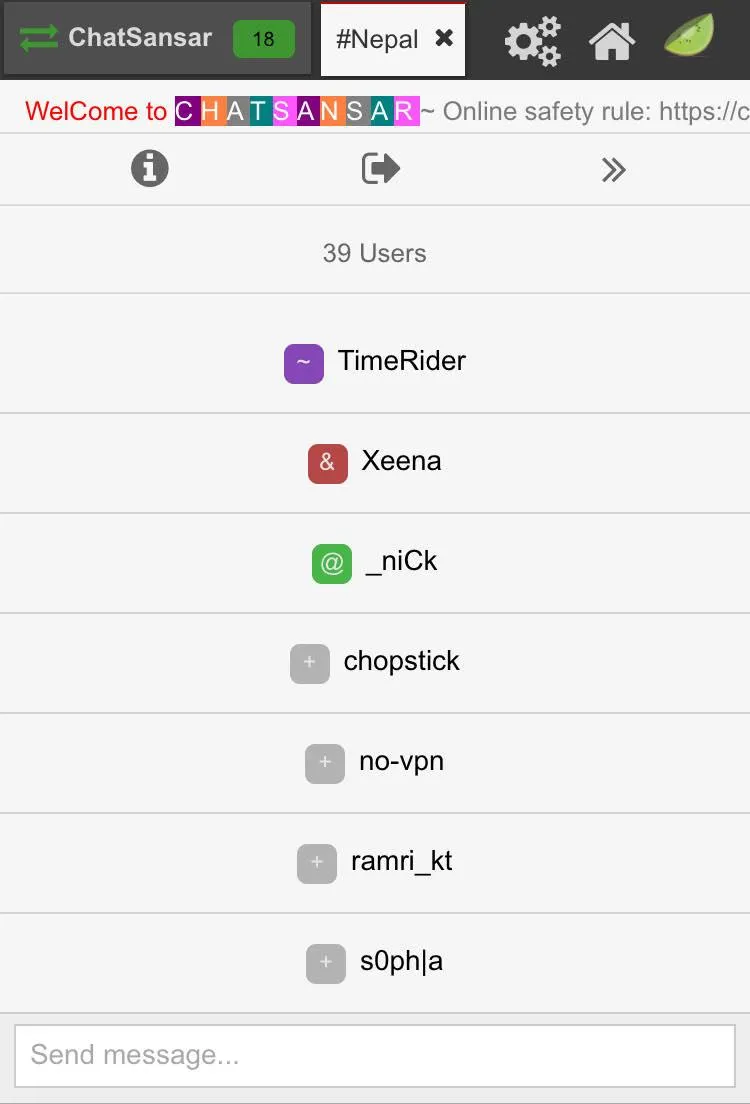Switch networks via ChatSansar arrows button
Viewport: 750px width, 1104px height.
click(x=40, y=38)
